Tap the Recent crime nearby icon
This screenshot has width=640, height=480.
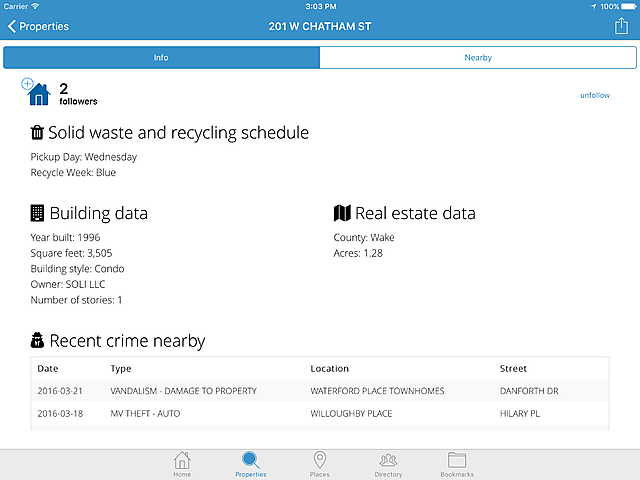pos(38,341)
